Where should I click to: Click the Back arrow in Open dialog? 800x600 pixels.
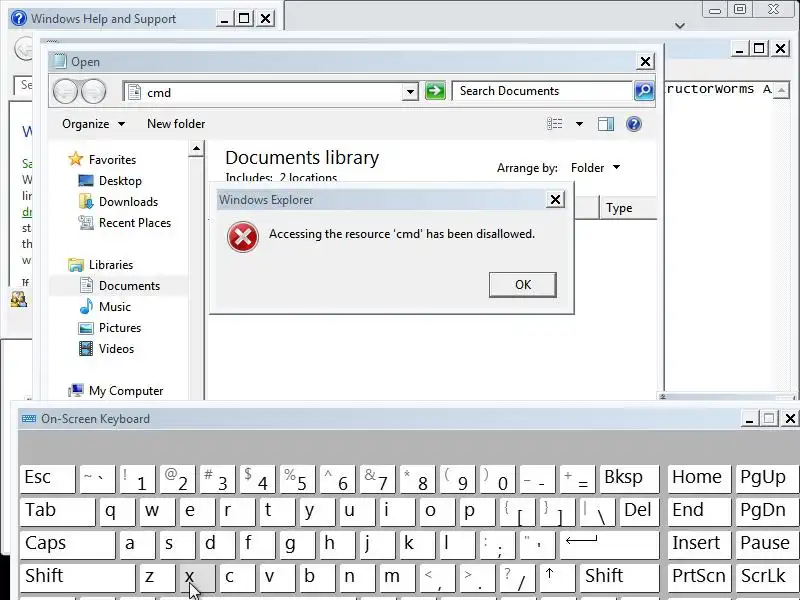click(x=65, y=92)
